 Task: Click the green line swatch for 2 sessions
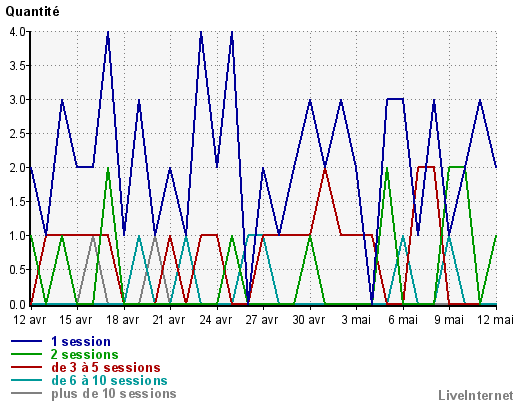pos(27,354)
